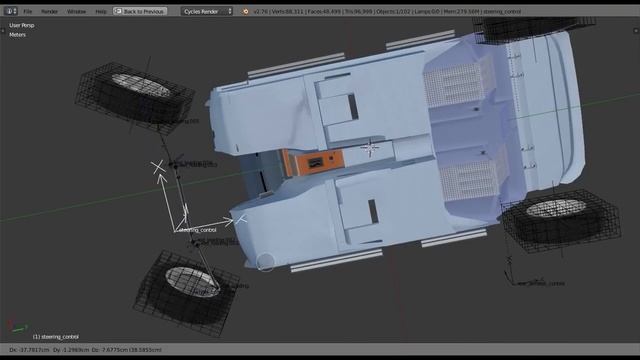Open the Cycles Render engine dropdown
The height and width of the screenshot is (360, 640).
pos(207,11)
